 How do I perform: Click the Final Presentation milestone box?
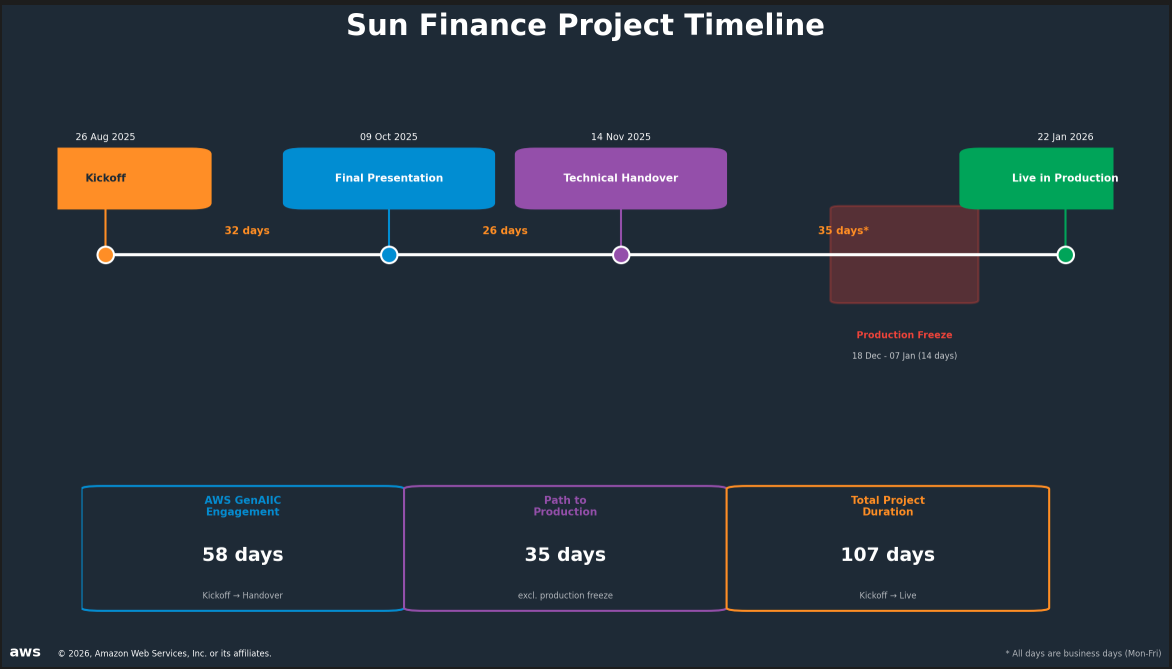click(389, 178)
